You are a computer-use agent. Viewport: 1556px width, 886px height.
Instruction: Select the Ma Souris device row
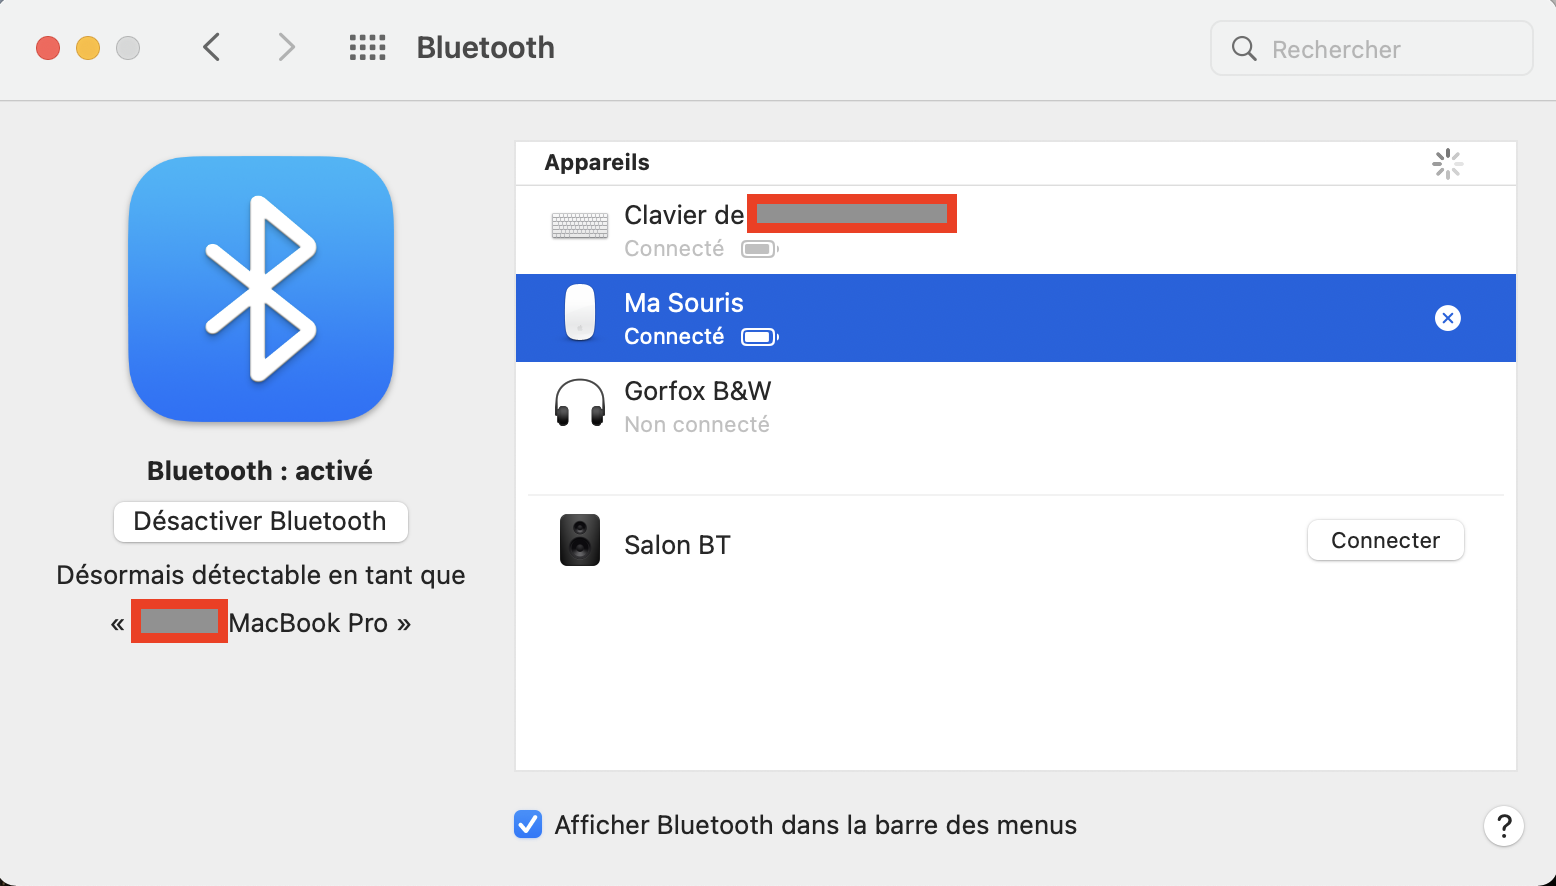click(1000, 318)
